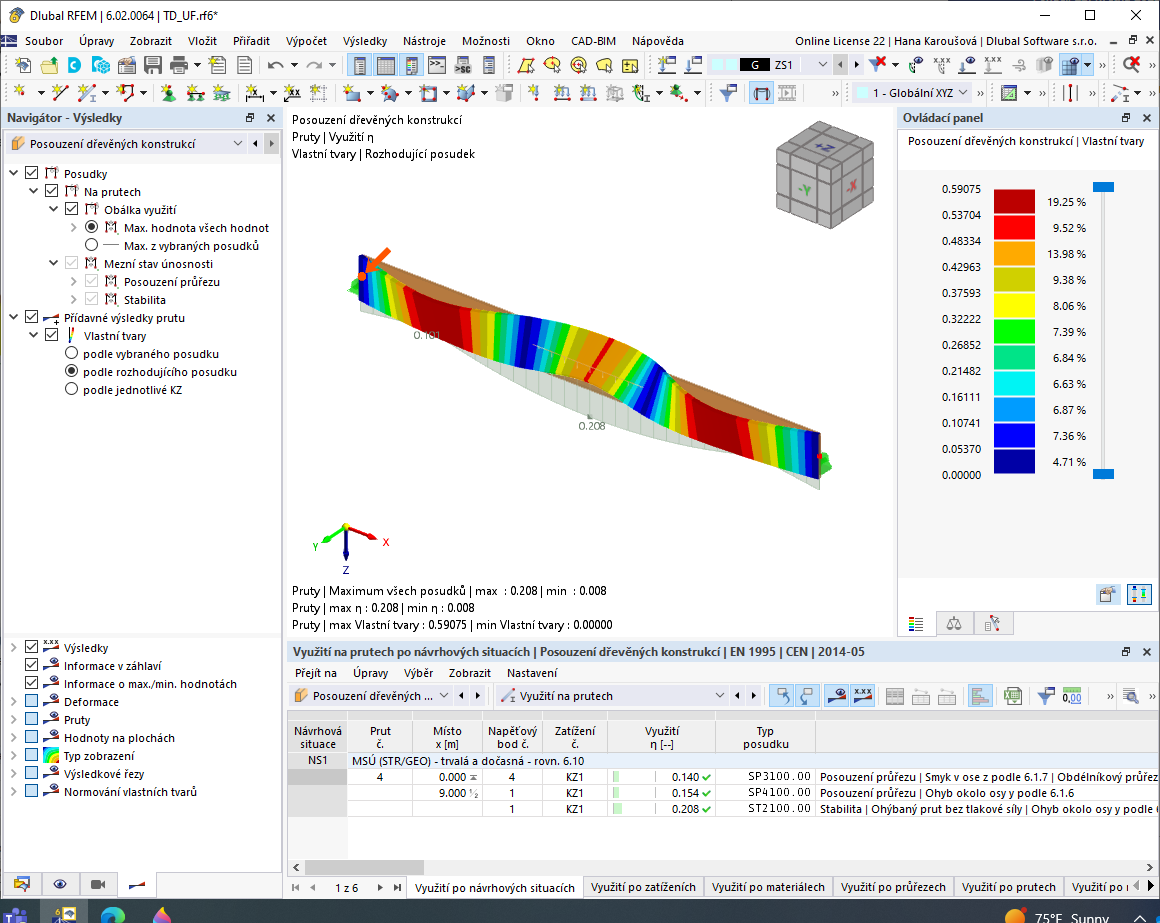This screenshot has width=1160, height=923.
Task: Click the table search magnifier icon
Action: tap(1130, 696)
